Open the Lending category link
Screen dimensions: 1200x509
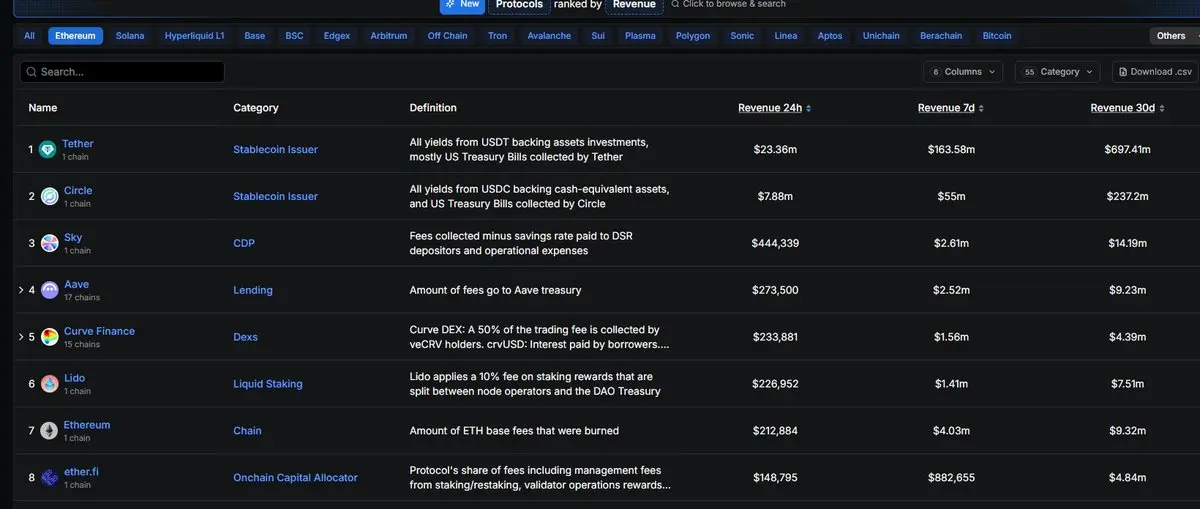pyautogui.click(x=253, y=291)
